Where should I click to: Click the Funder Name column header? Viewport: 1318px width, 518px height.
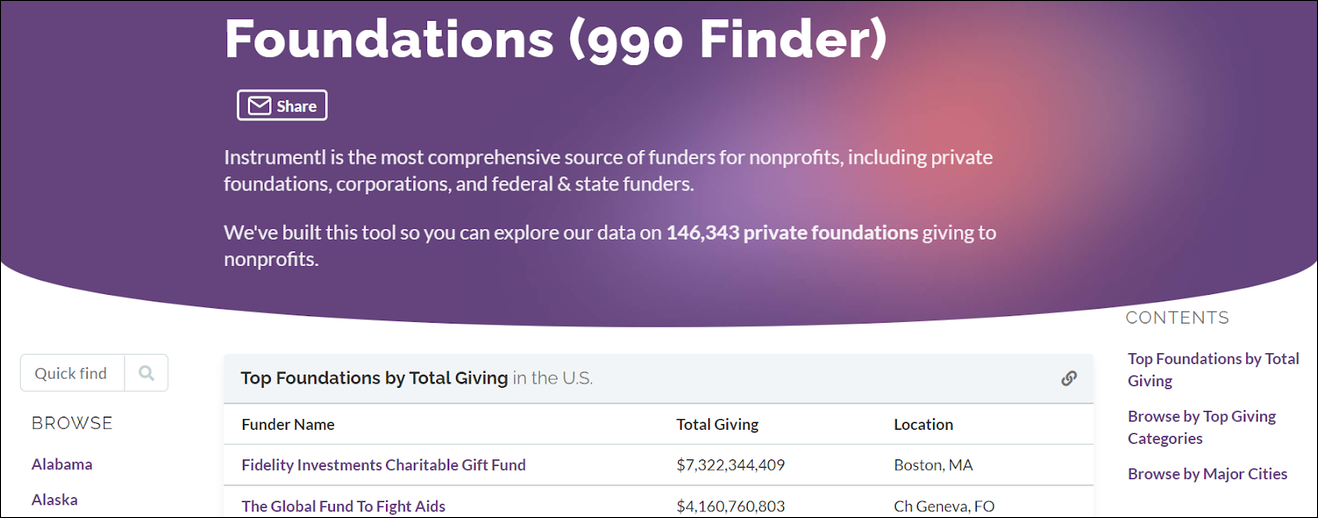pos(288,424)
